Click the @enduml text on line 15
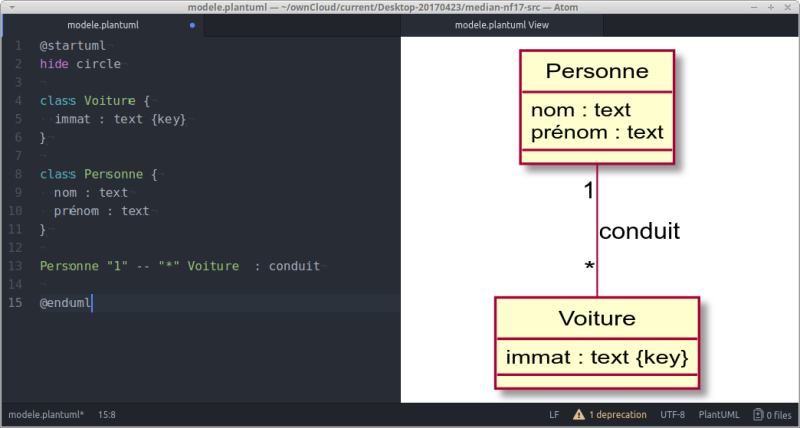 65,303
